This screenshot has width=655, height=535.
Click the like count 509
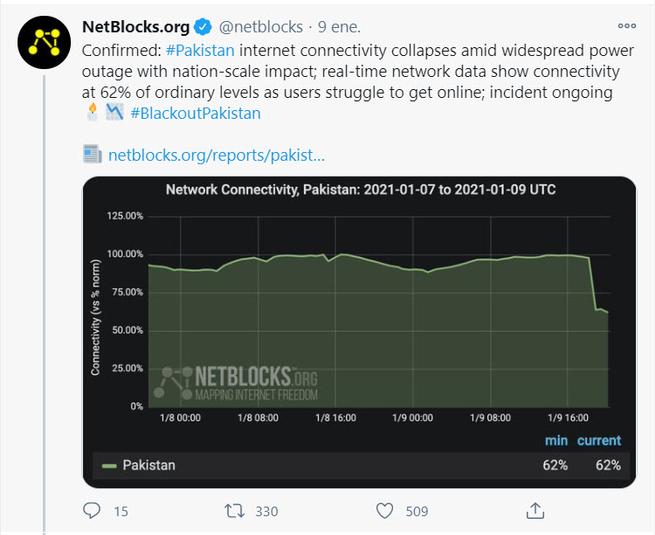[416, 511]
